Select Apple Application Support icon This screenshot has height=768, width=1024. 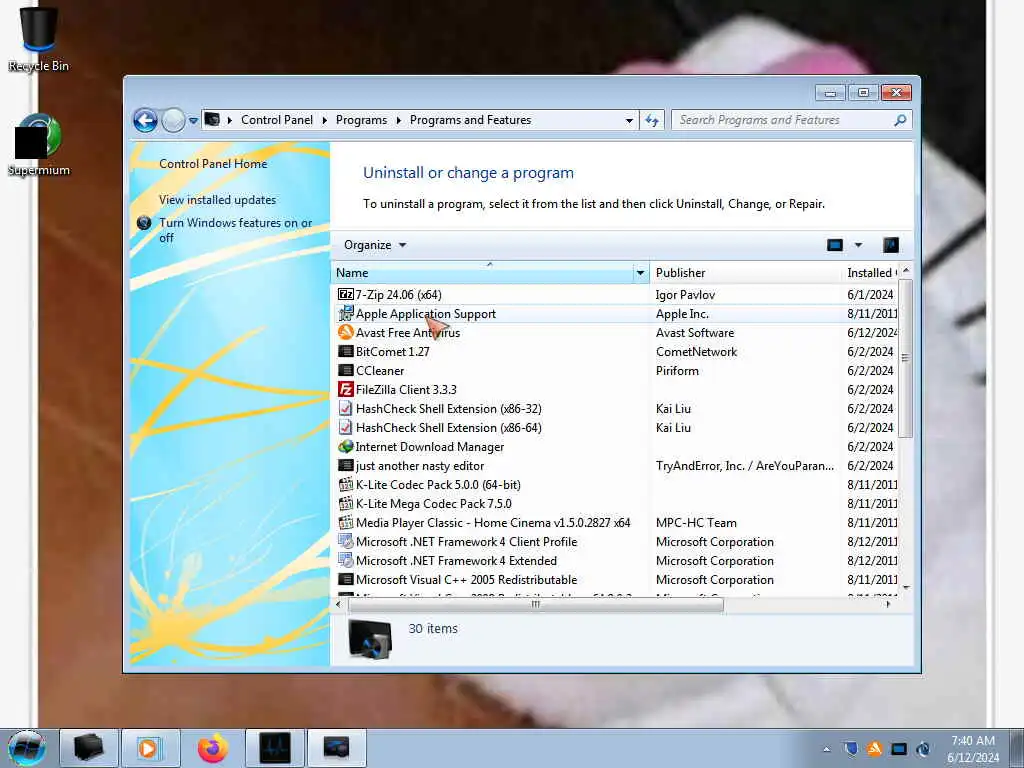[345, 313]
